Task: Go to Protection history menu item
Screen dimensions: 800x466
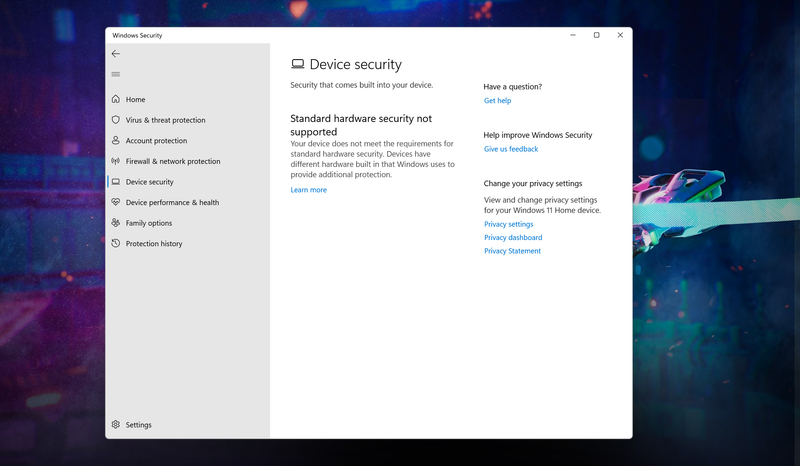Action: 154,244
